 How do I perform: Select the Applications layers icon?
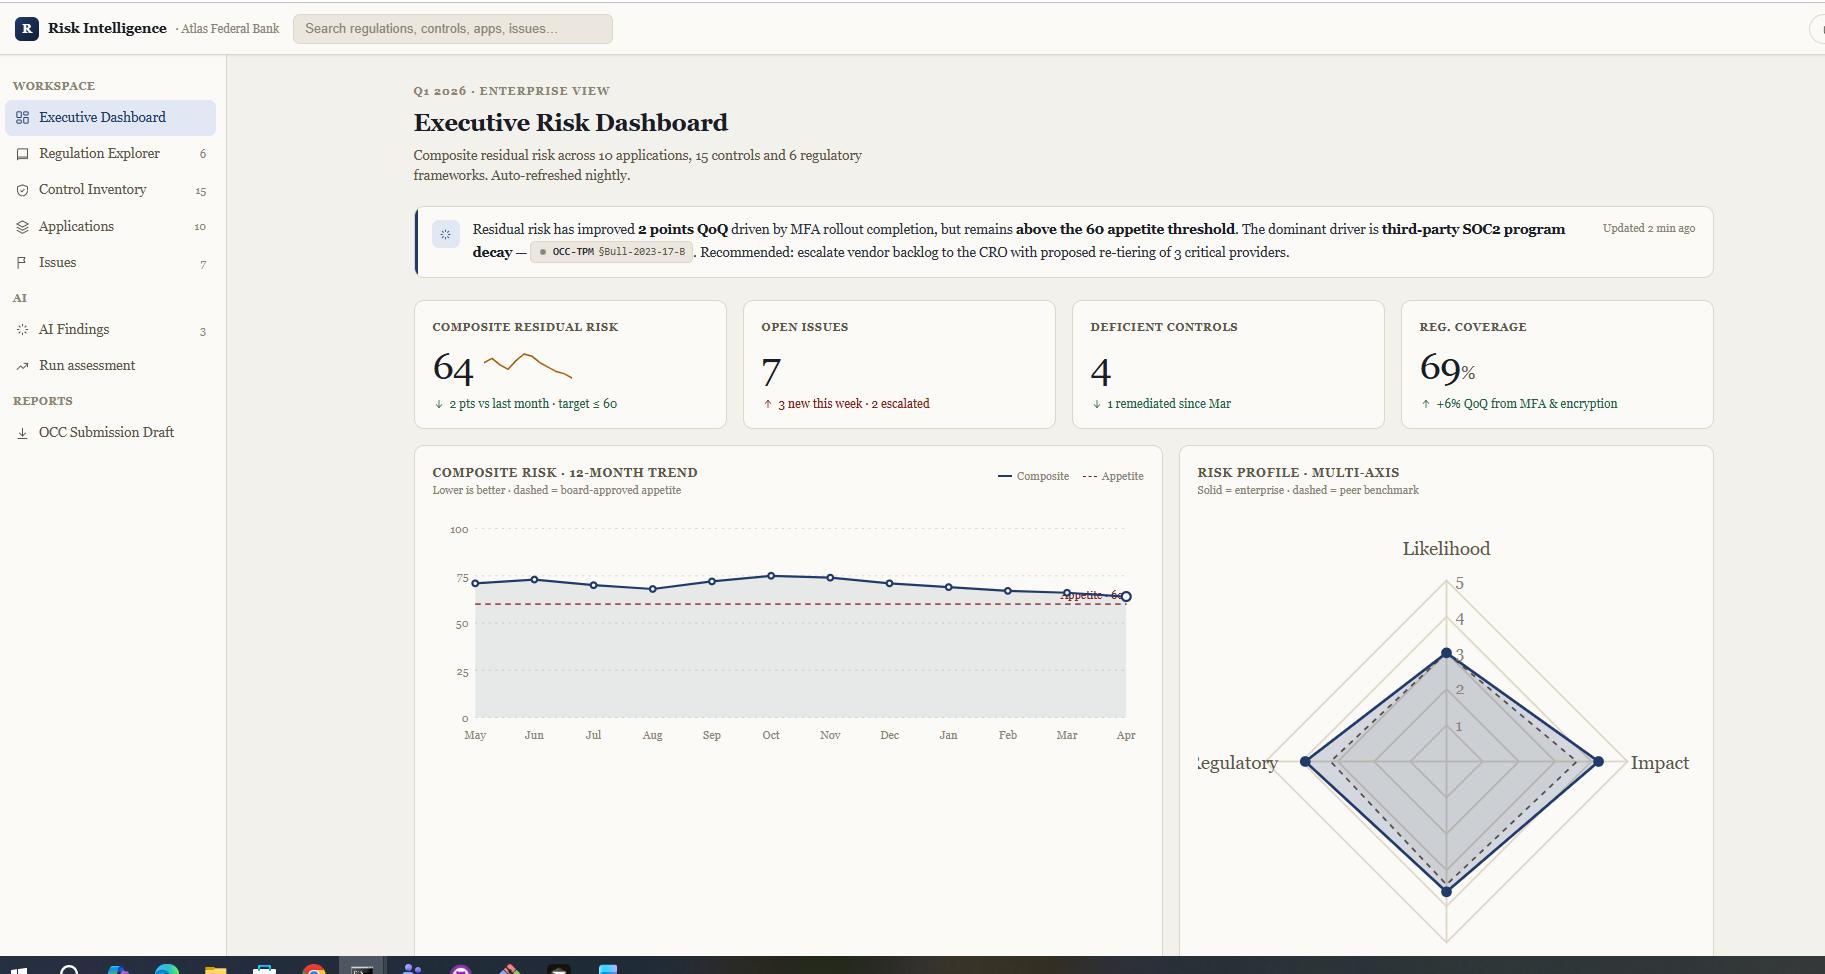pyautogui.click(x=23, y=227)
